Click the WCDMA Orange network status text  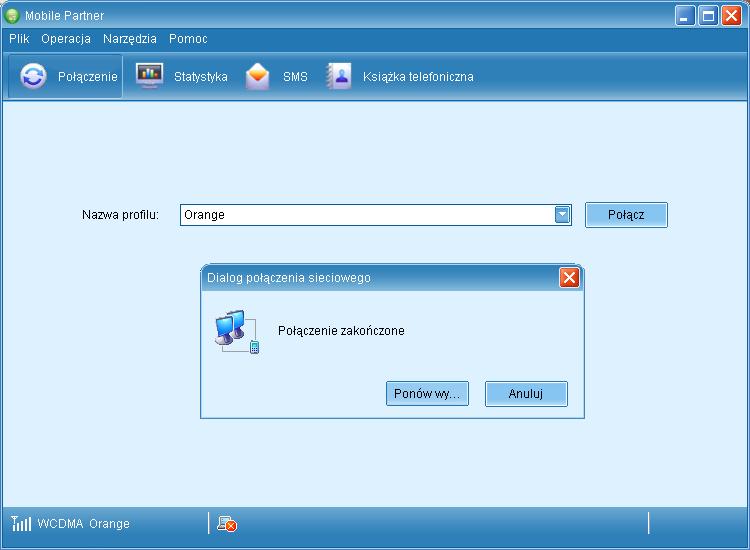[84, 524]
